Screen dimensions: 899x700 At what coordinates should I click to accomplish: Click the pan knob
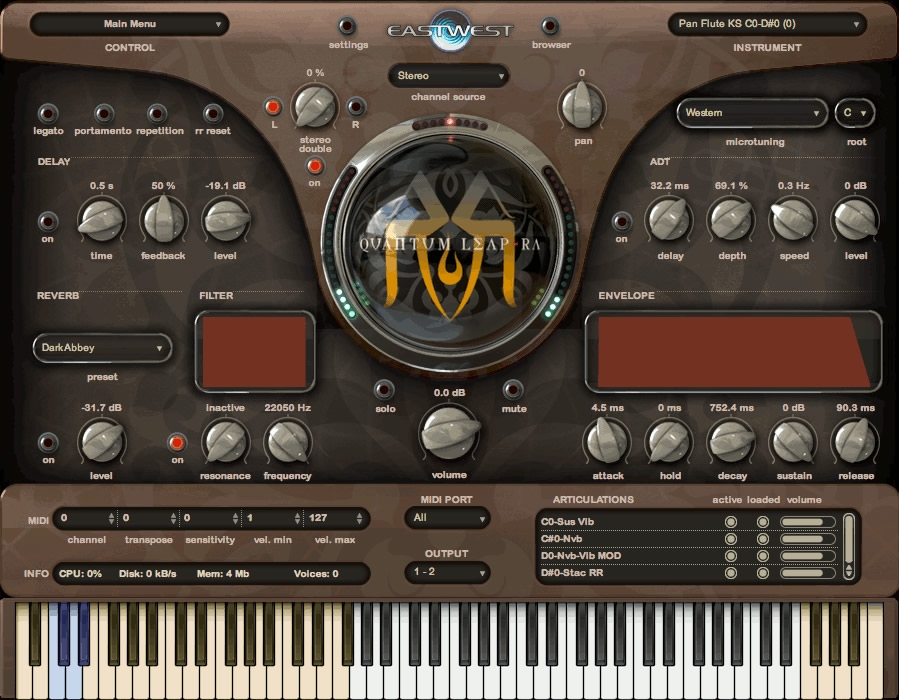(x=581, y=107)
